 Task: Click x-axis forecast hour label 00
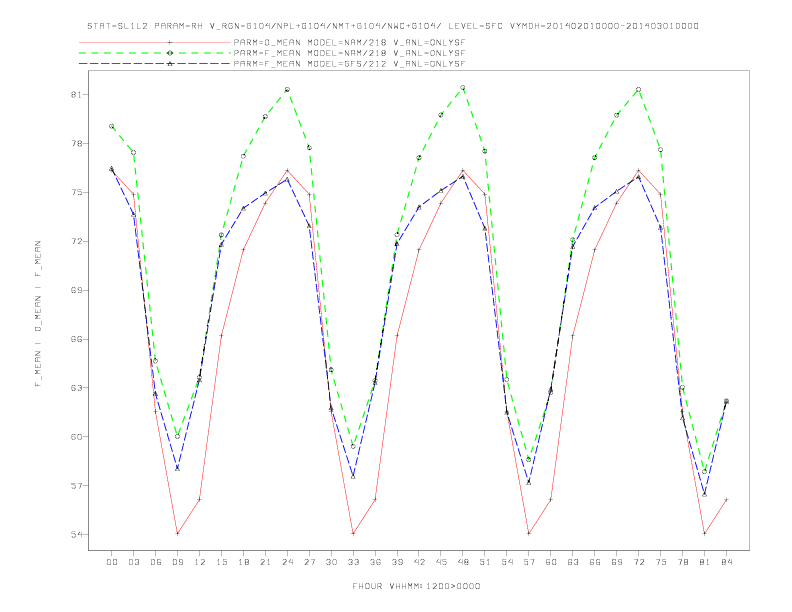coord(112,562)
